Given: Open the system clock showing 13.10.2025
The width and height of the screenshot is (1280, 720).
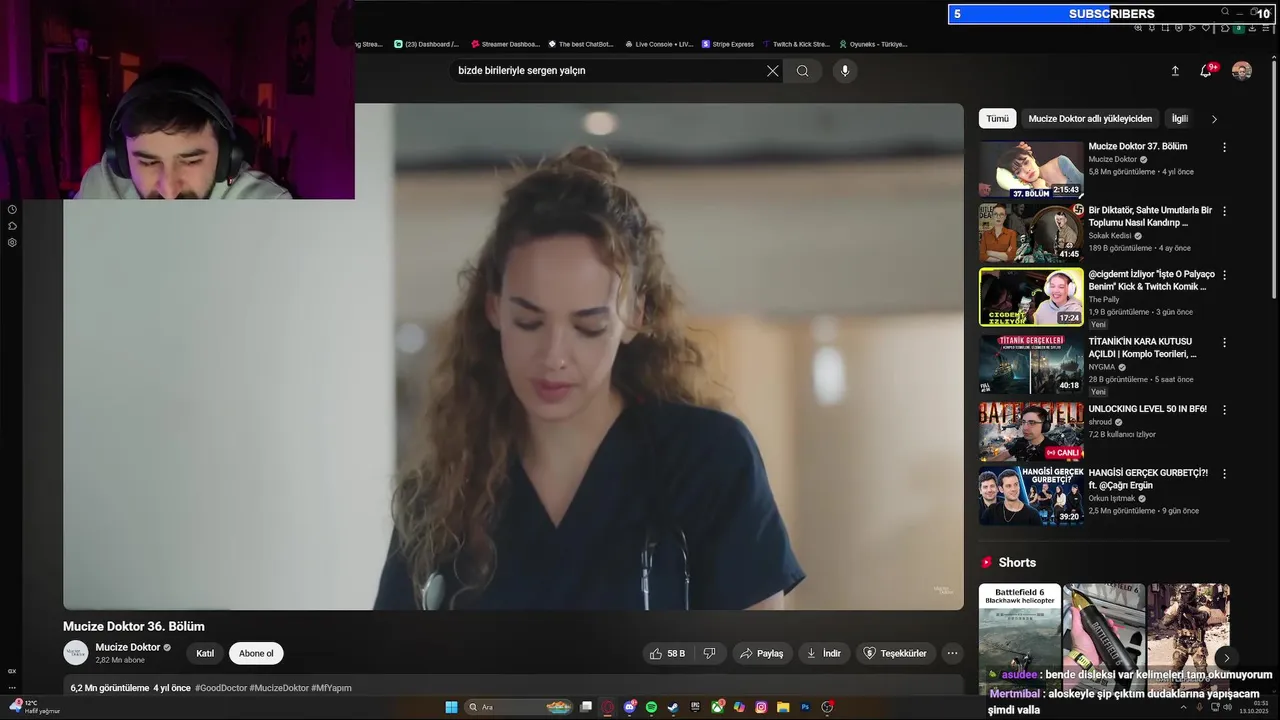Looking at the screenshot, I should point(1254,707).
